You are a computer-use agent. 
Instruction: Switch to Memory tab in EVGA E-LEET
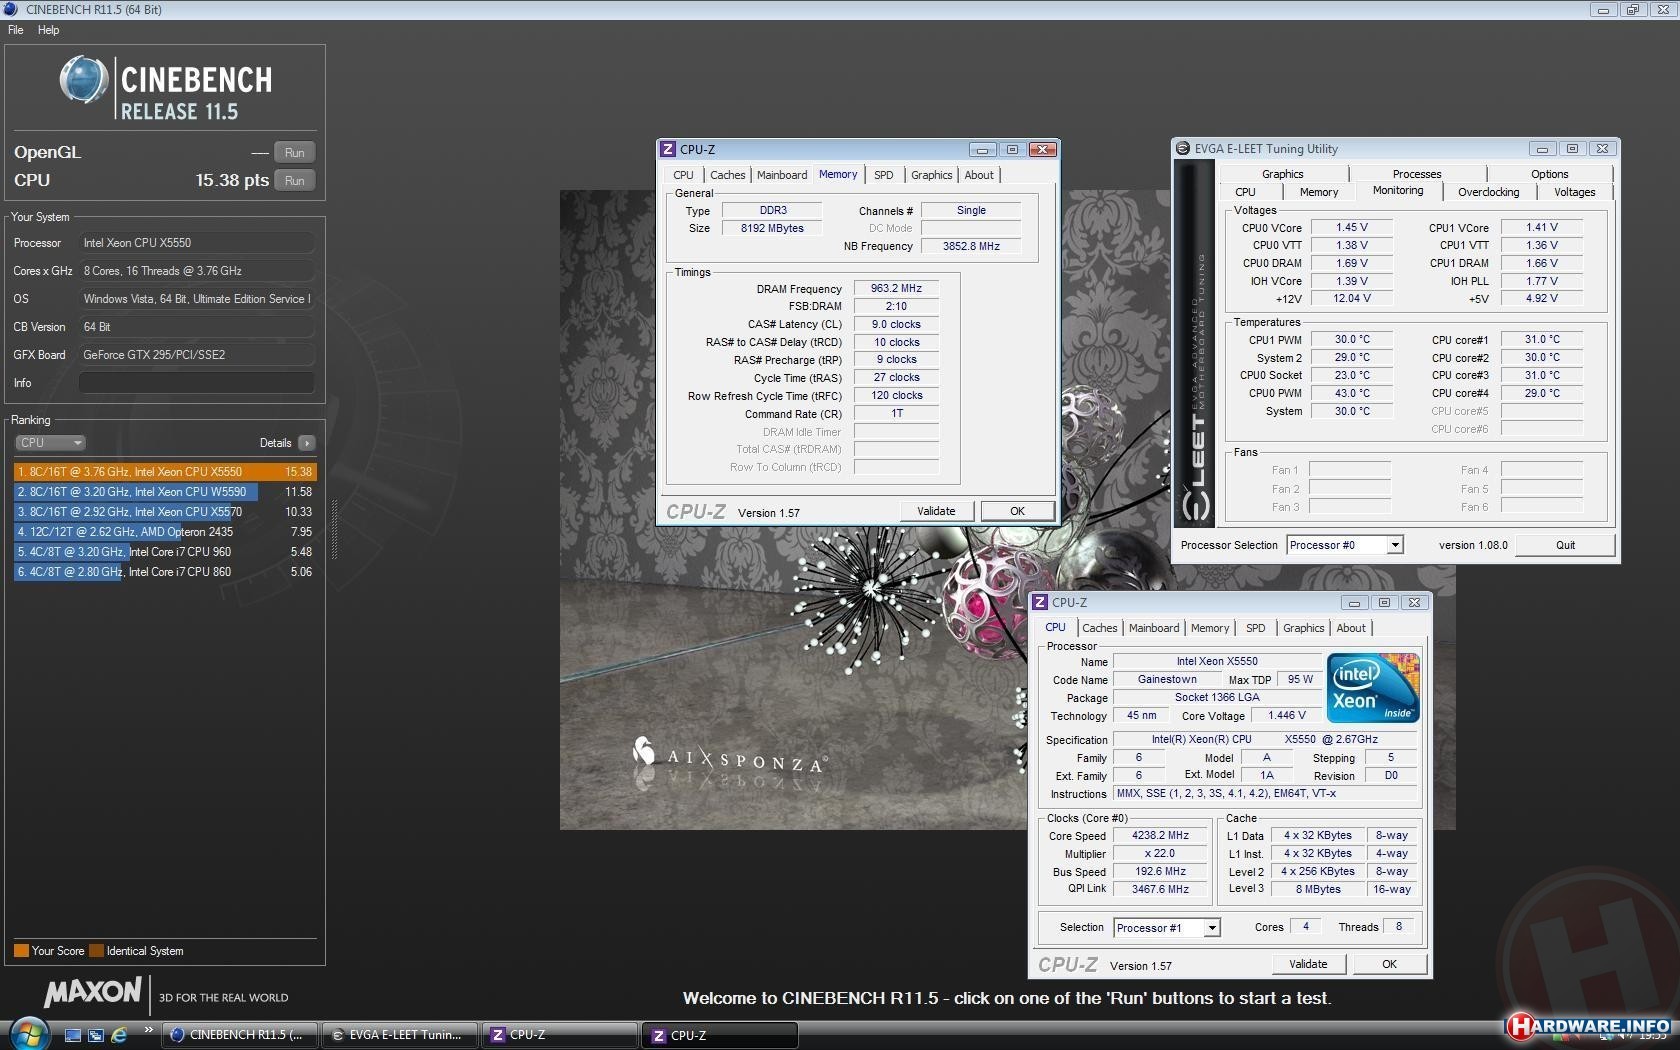click(x=1318, y=192)
